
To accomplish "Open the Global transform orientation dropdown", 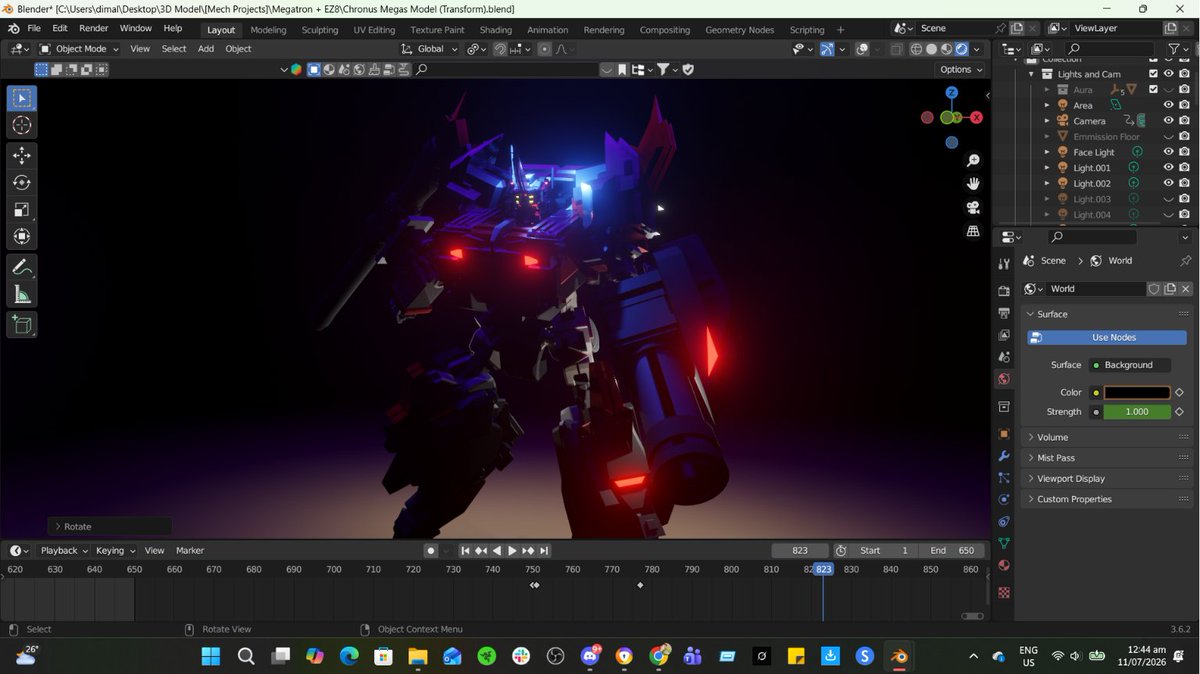I will pos(430,49).
